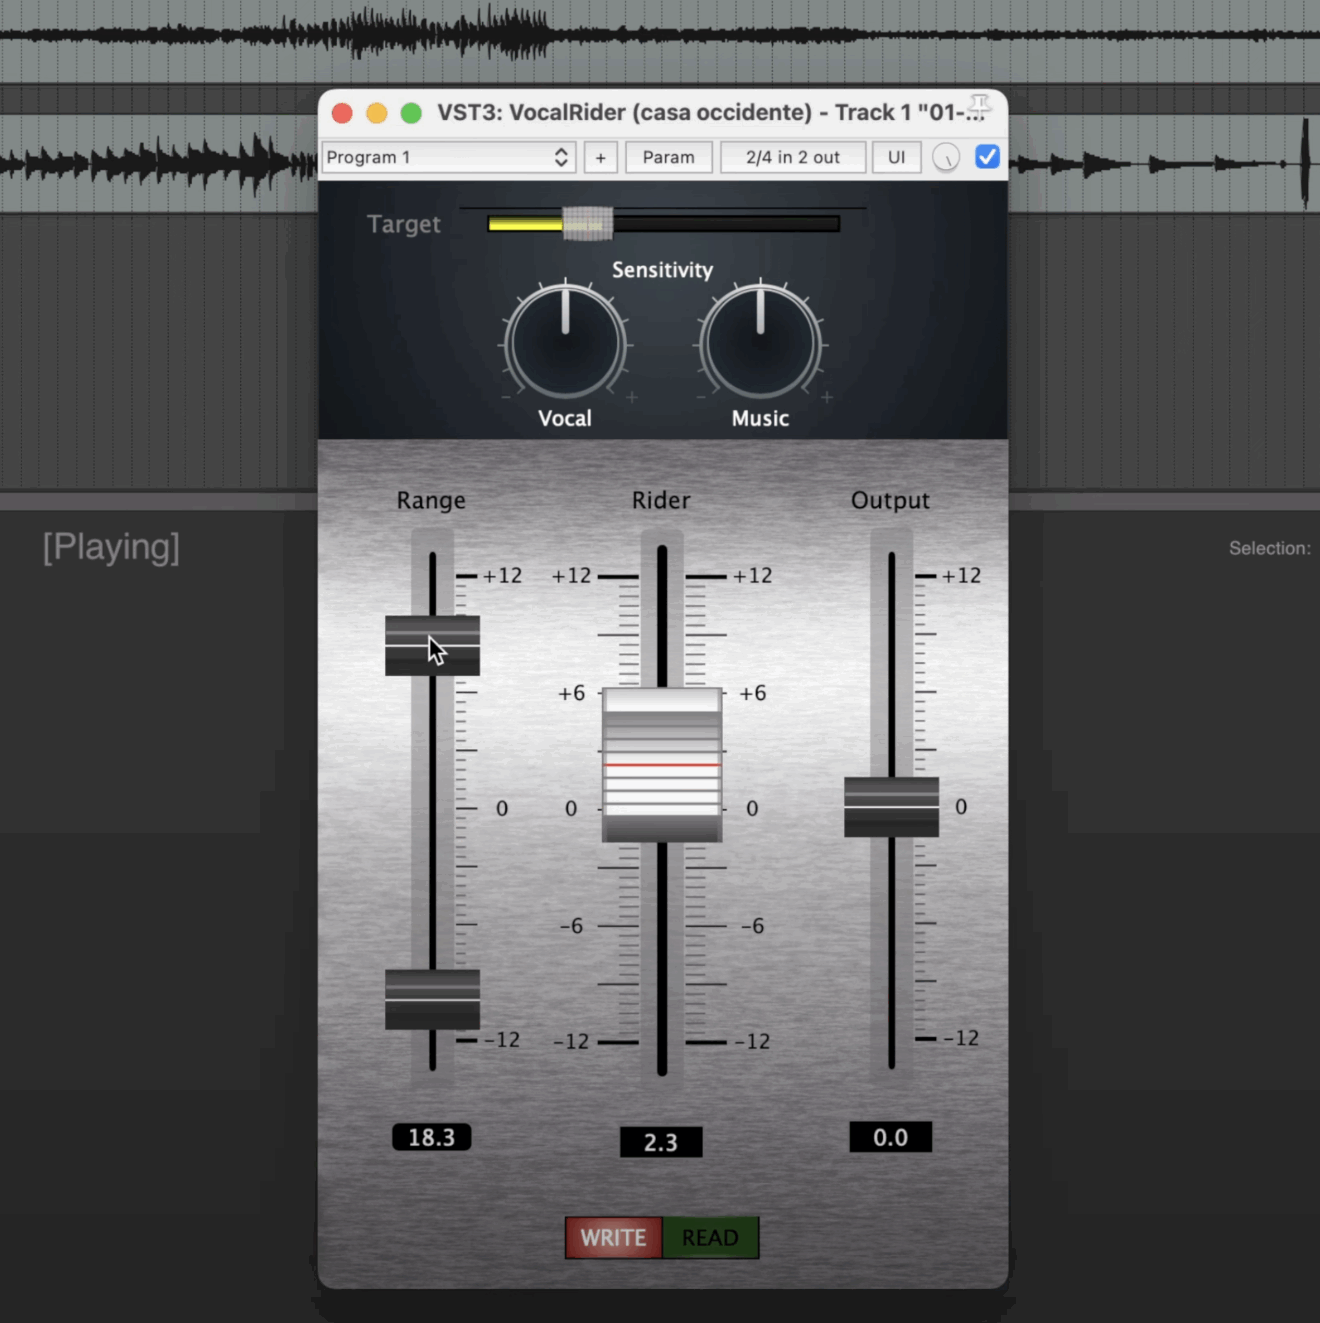Activate WRITE automation mode

tap(613, 1237)
